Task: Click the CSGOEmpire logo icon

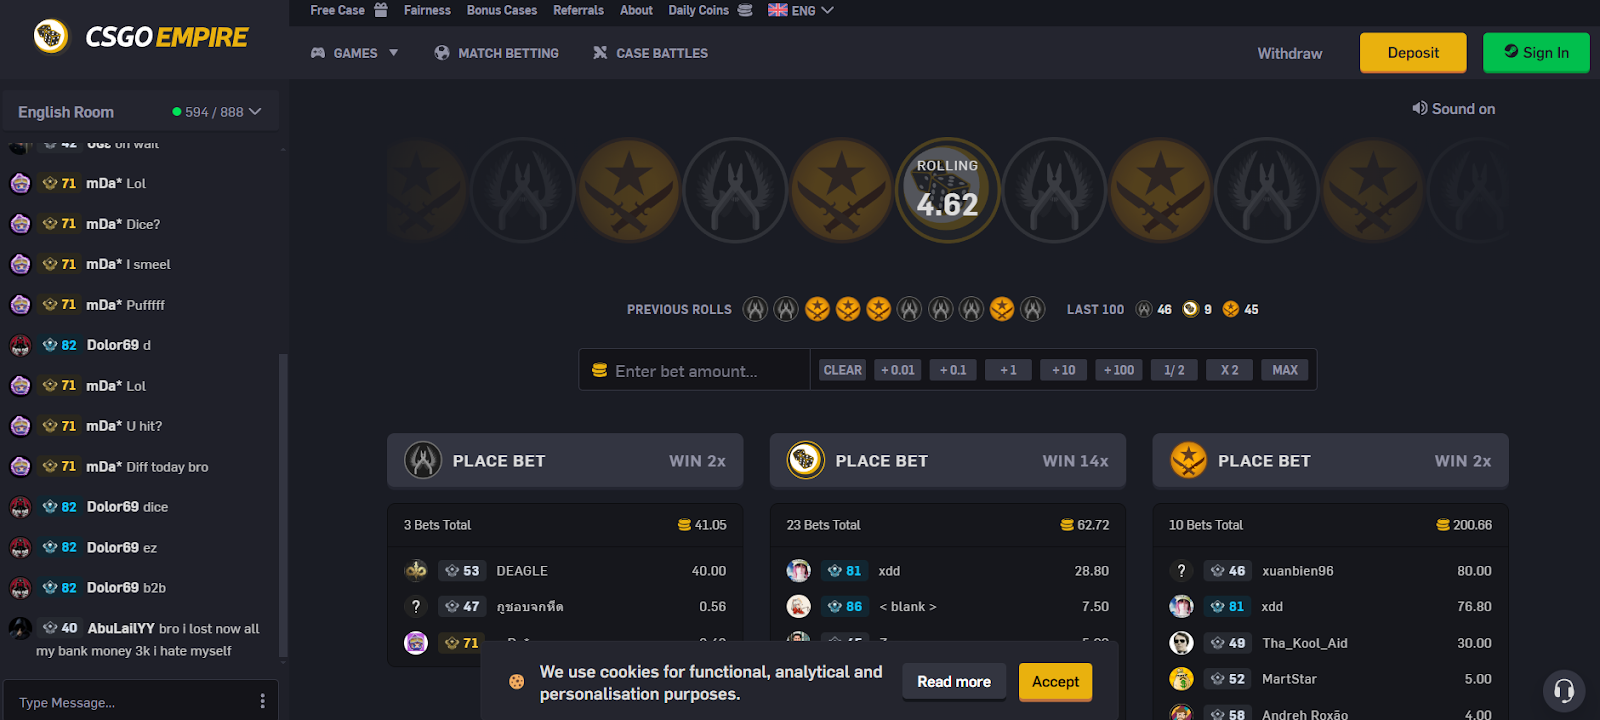Action: [51, 37]
